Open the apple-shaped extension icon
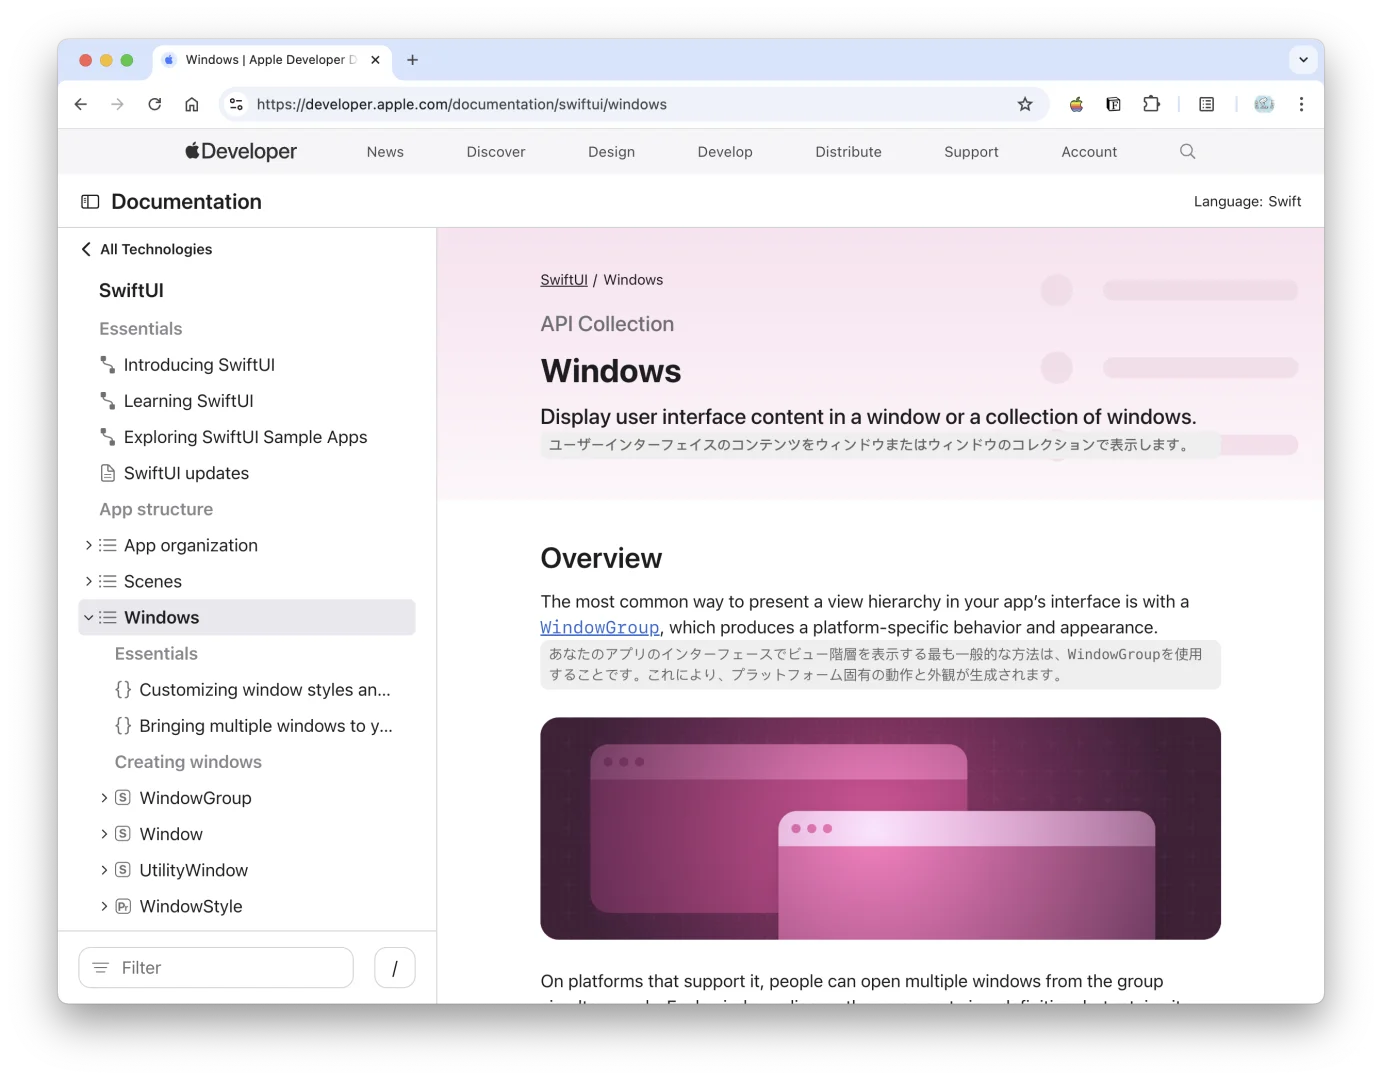1382x1080 pixels. (x=1076, y=104)
